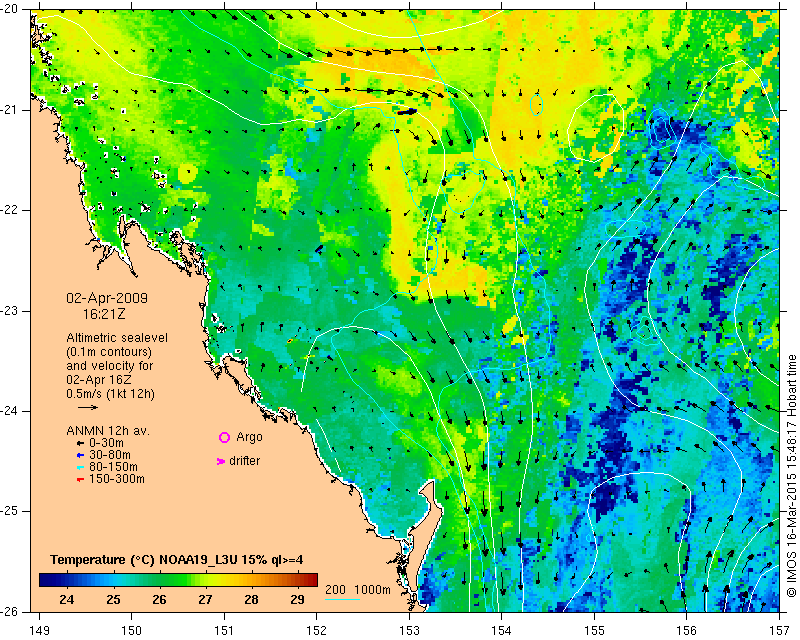800x640 pixels.
Task: Click latitude axis label '-21'
Action: coord(10,110)
